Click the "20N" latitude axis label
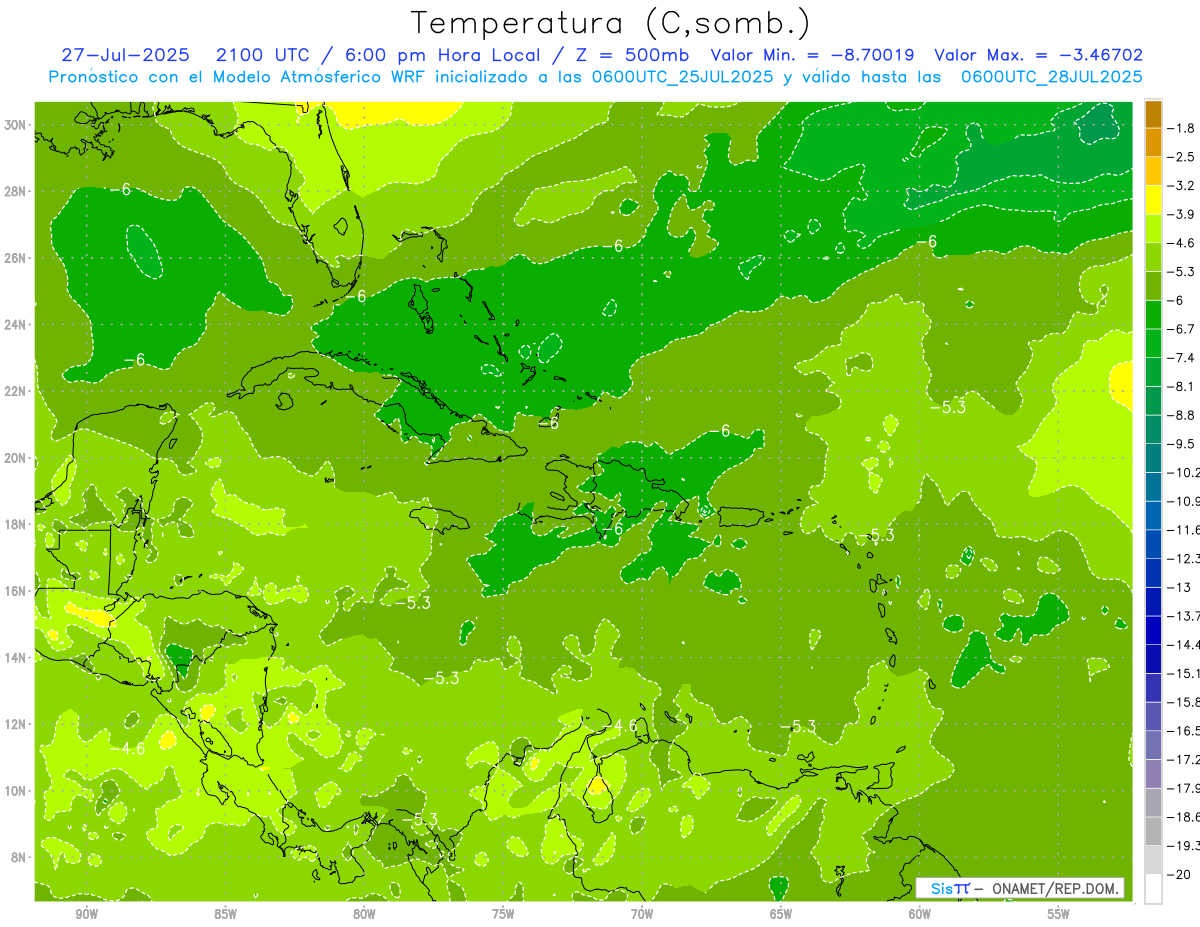Image resolution: width=1200 pixels, height=927 pixels. 16,458
